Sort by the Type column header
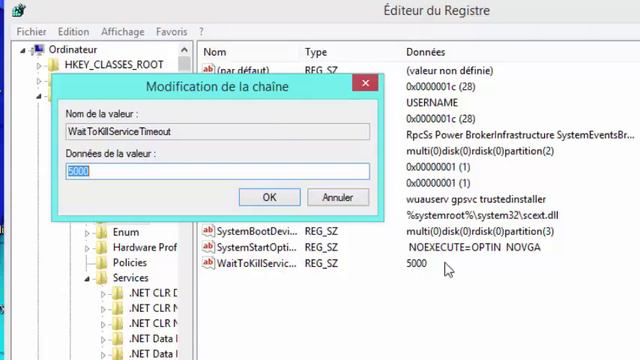Viewport: 640px width, 360px height. [x=316, y=52]
